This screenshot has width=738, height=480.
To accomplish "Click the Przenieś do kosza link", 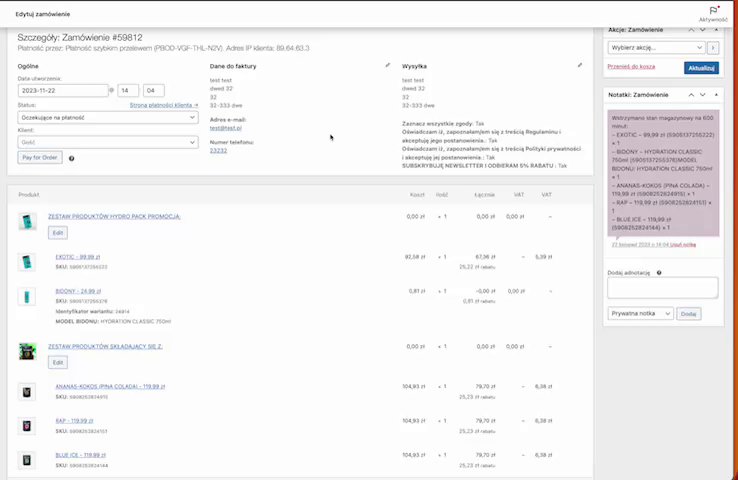I will coord(631,66).
